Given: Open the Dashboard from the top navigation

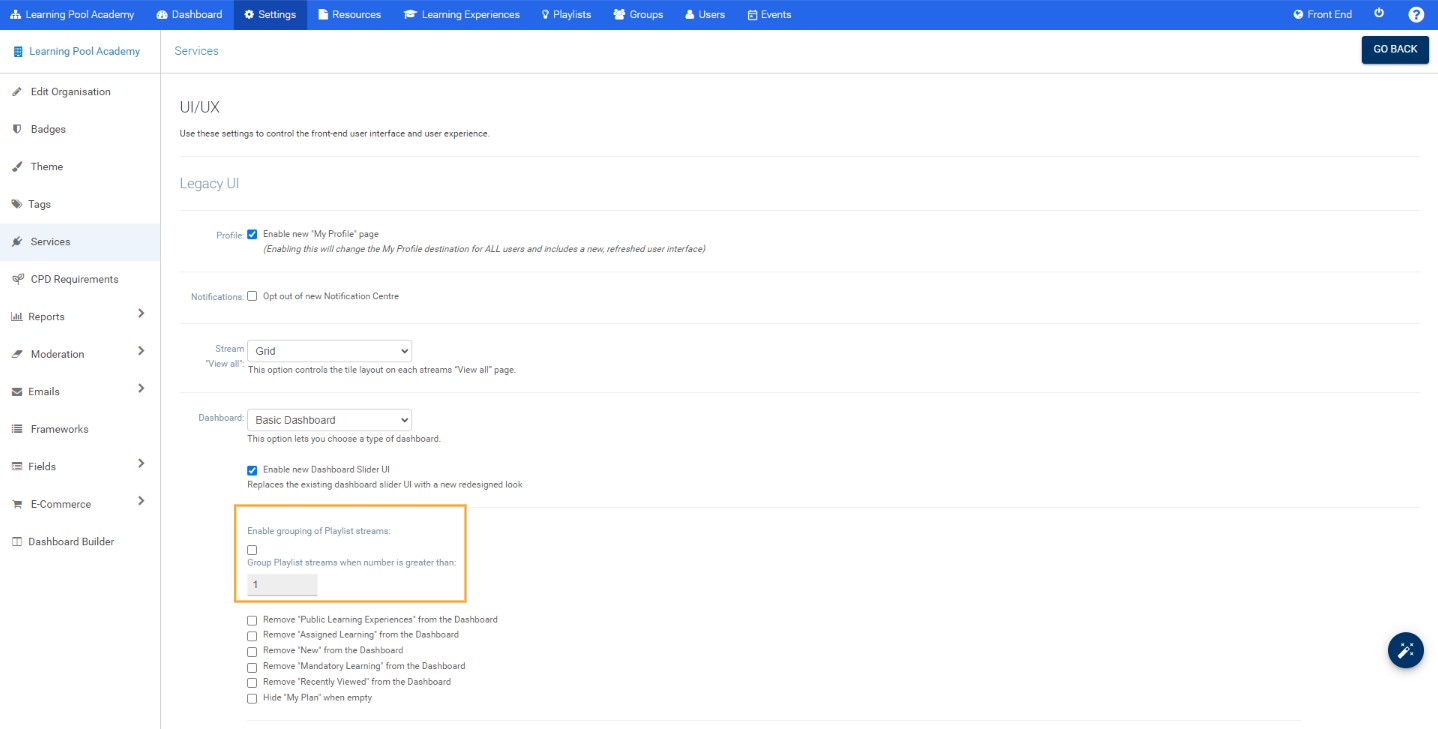Looking at the screenshot, I should (x=189, y=14).
